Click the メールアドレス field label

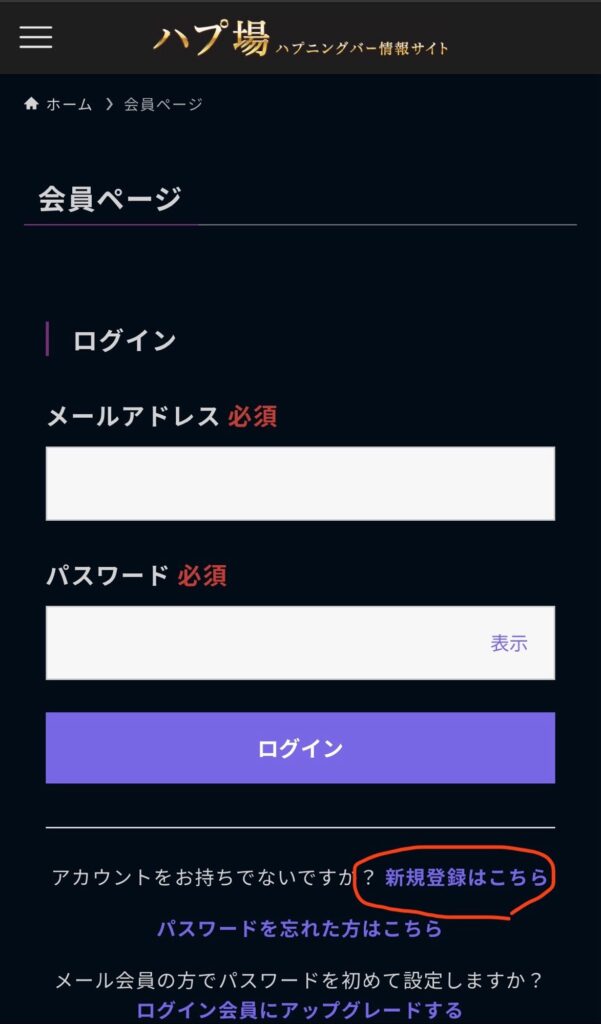(132, 416)
